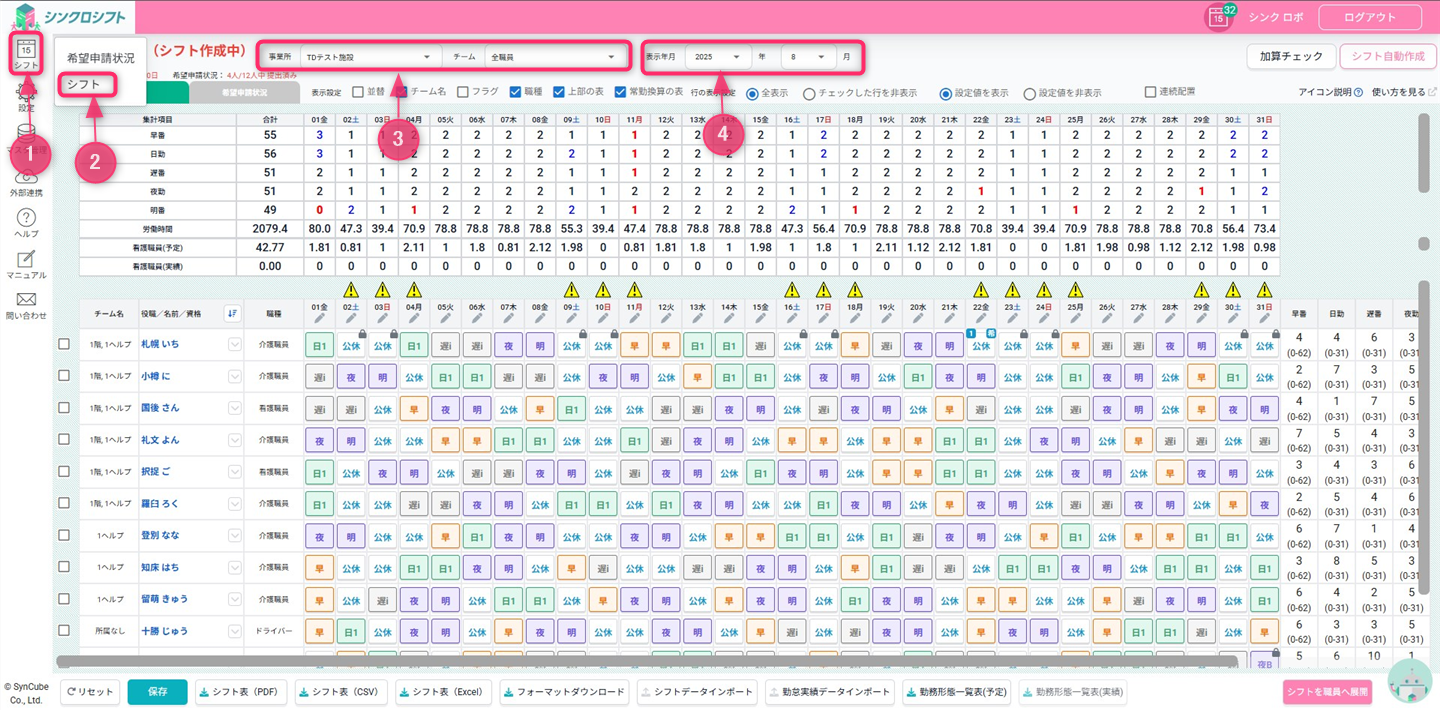Open the チーム dropdown showing 全職員
The image size is (1440, 710).
554,57
